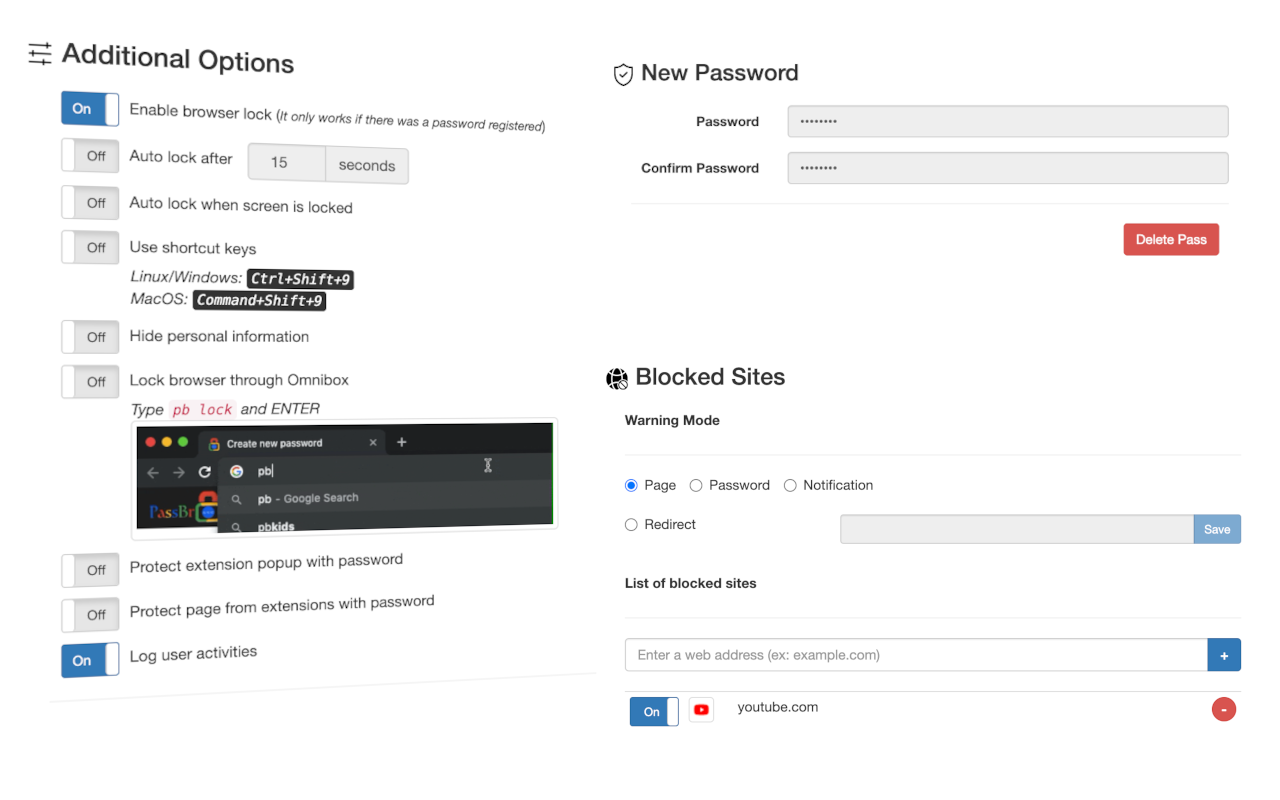Screen dimensions: 1280x800
Task: Click the Delete Pass button
Action: click(x=1171, y=239)
